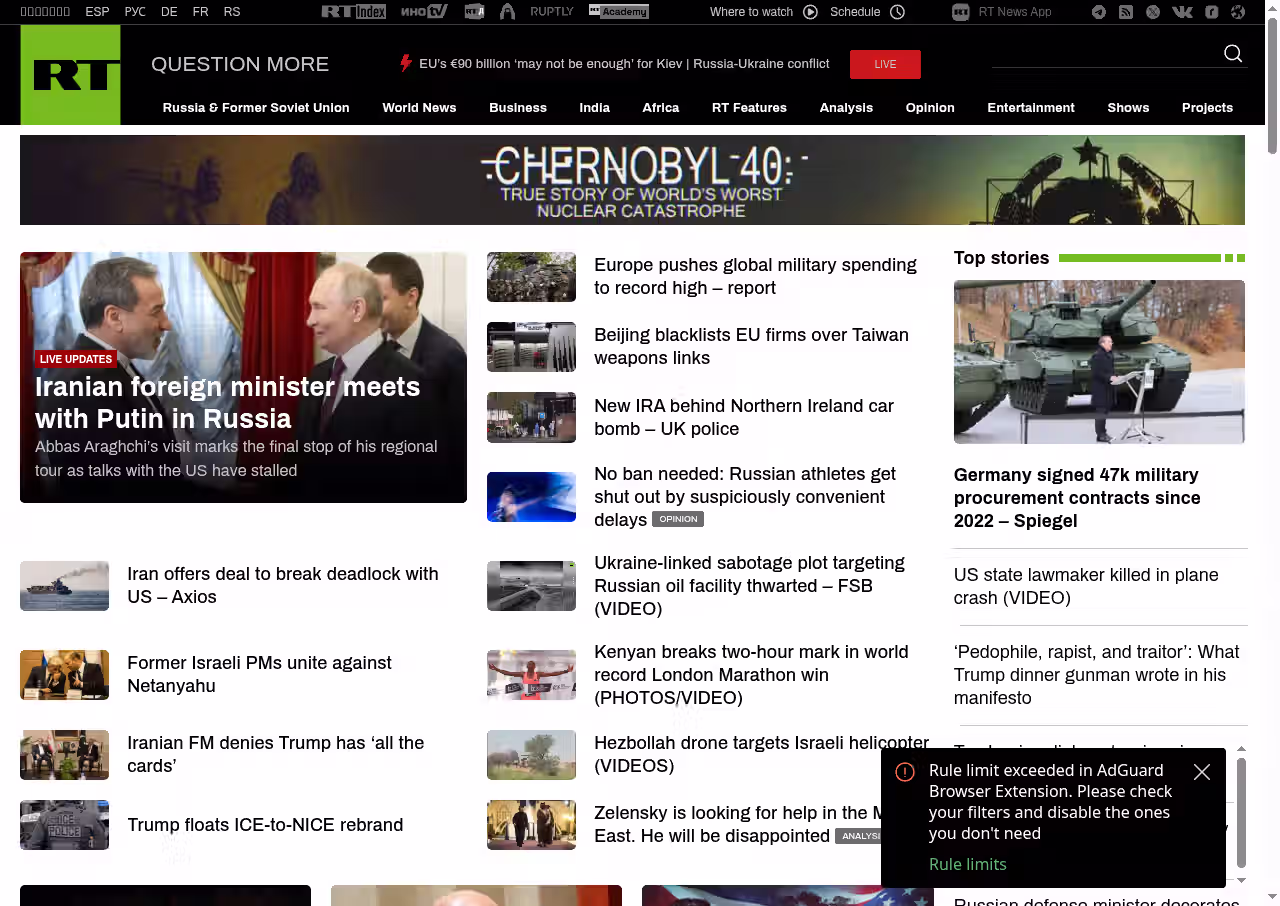Click the RT Index logo

(x=353, y=12)
